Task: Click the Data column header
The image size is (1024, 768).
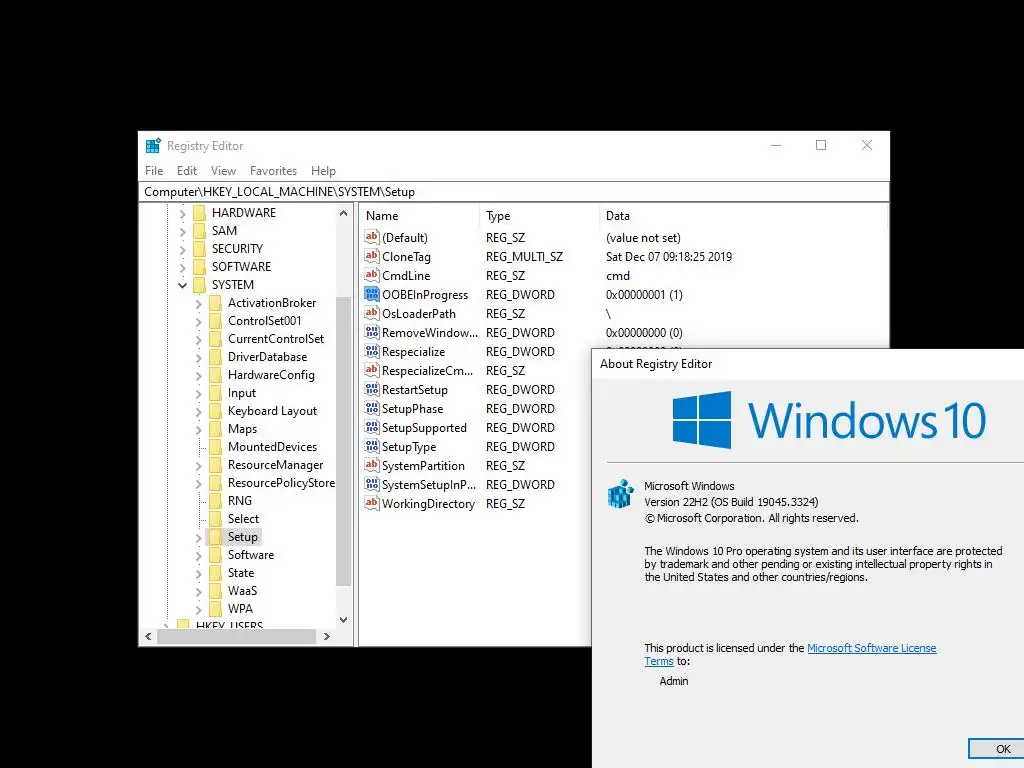Action: 743,216
